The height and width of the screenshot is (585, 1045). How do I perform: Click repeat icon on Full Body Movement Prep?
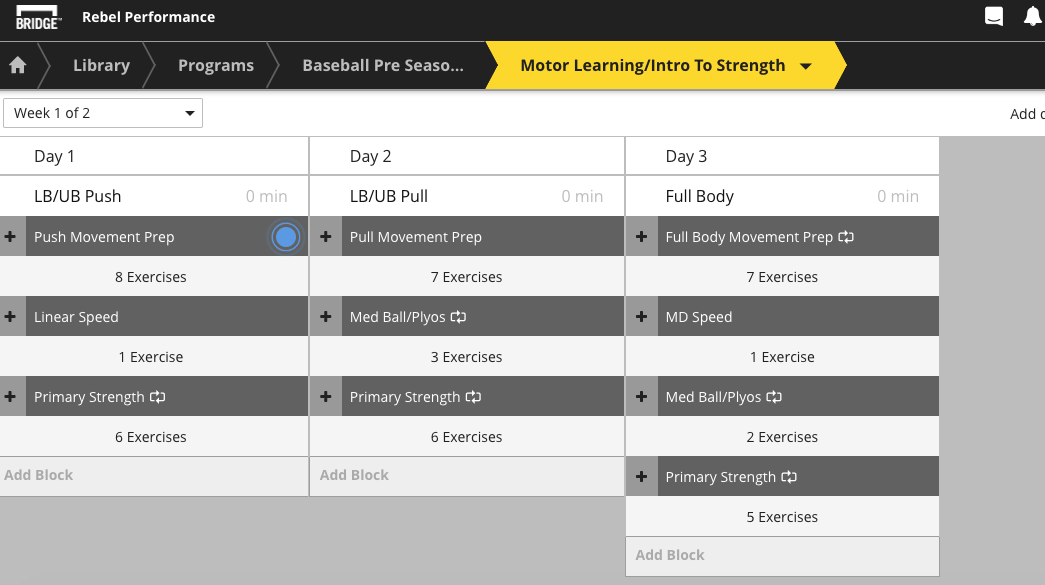pos(846,237)
